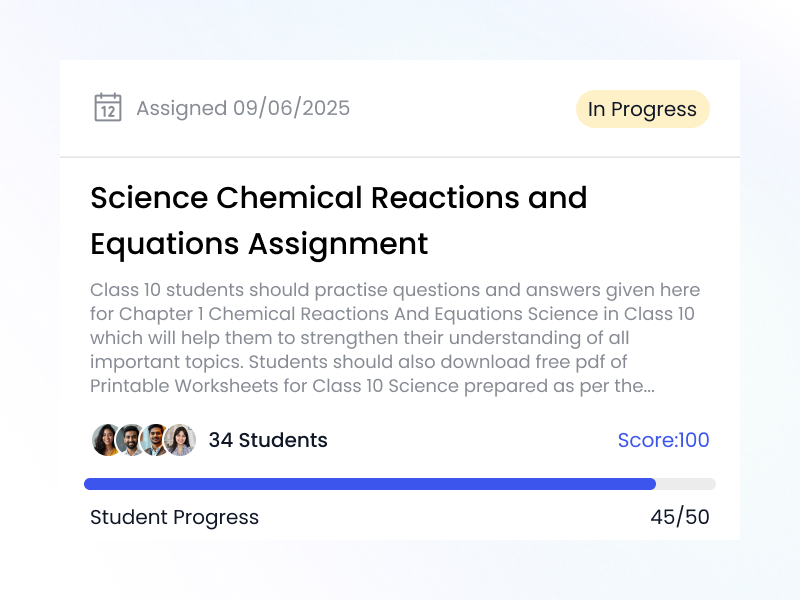Select the Chapter 1 description paragraph
This screenshot has height=600, width=800.
pos(395,338)
